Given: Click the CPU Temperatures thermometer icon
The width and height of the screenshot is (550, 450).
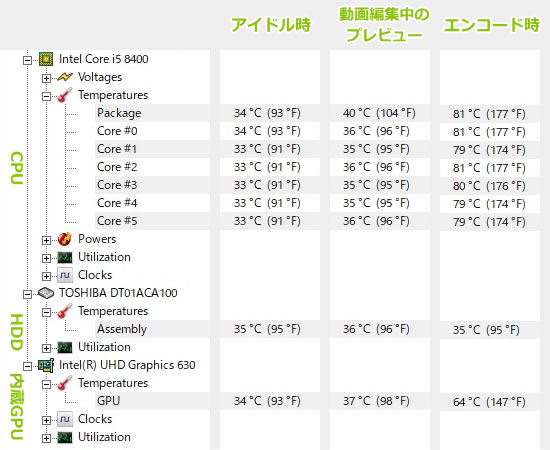Looking at the screenshot, I should 65,95.
